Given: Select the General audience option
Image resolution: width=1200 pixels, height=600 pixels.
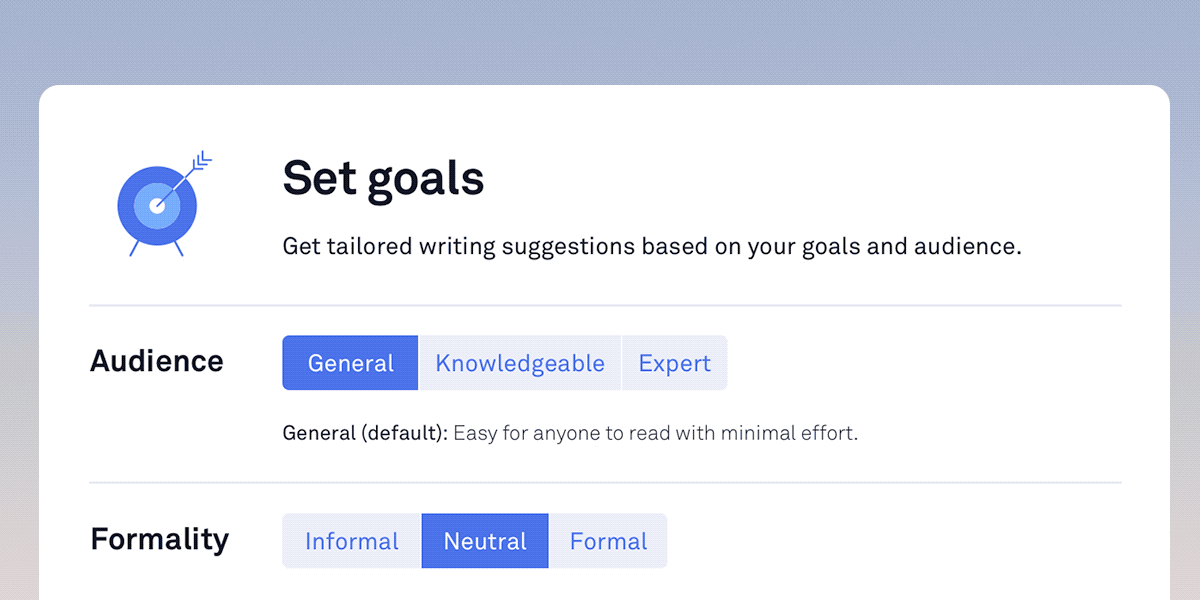Looking at the screenshot, I should pyautogui.click(x=350, y=363).
